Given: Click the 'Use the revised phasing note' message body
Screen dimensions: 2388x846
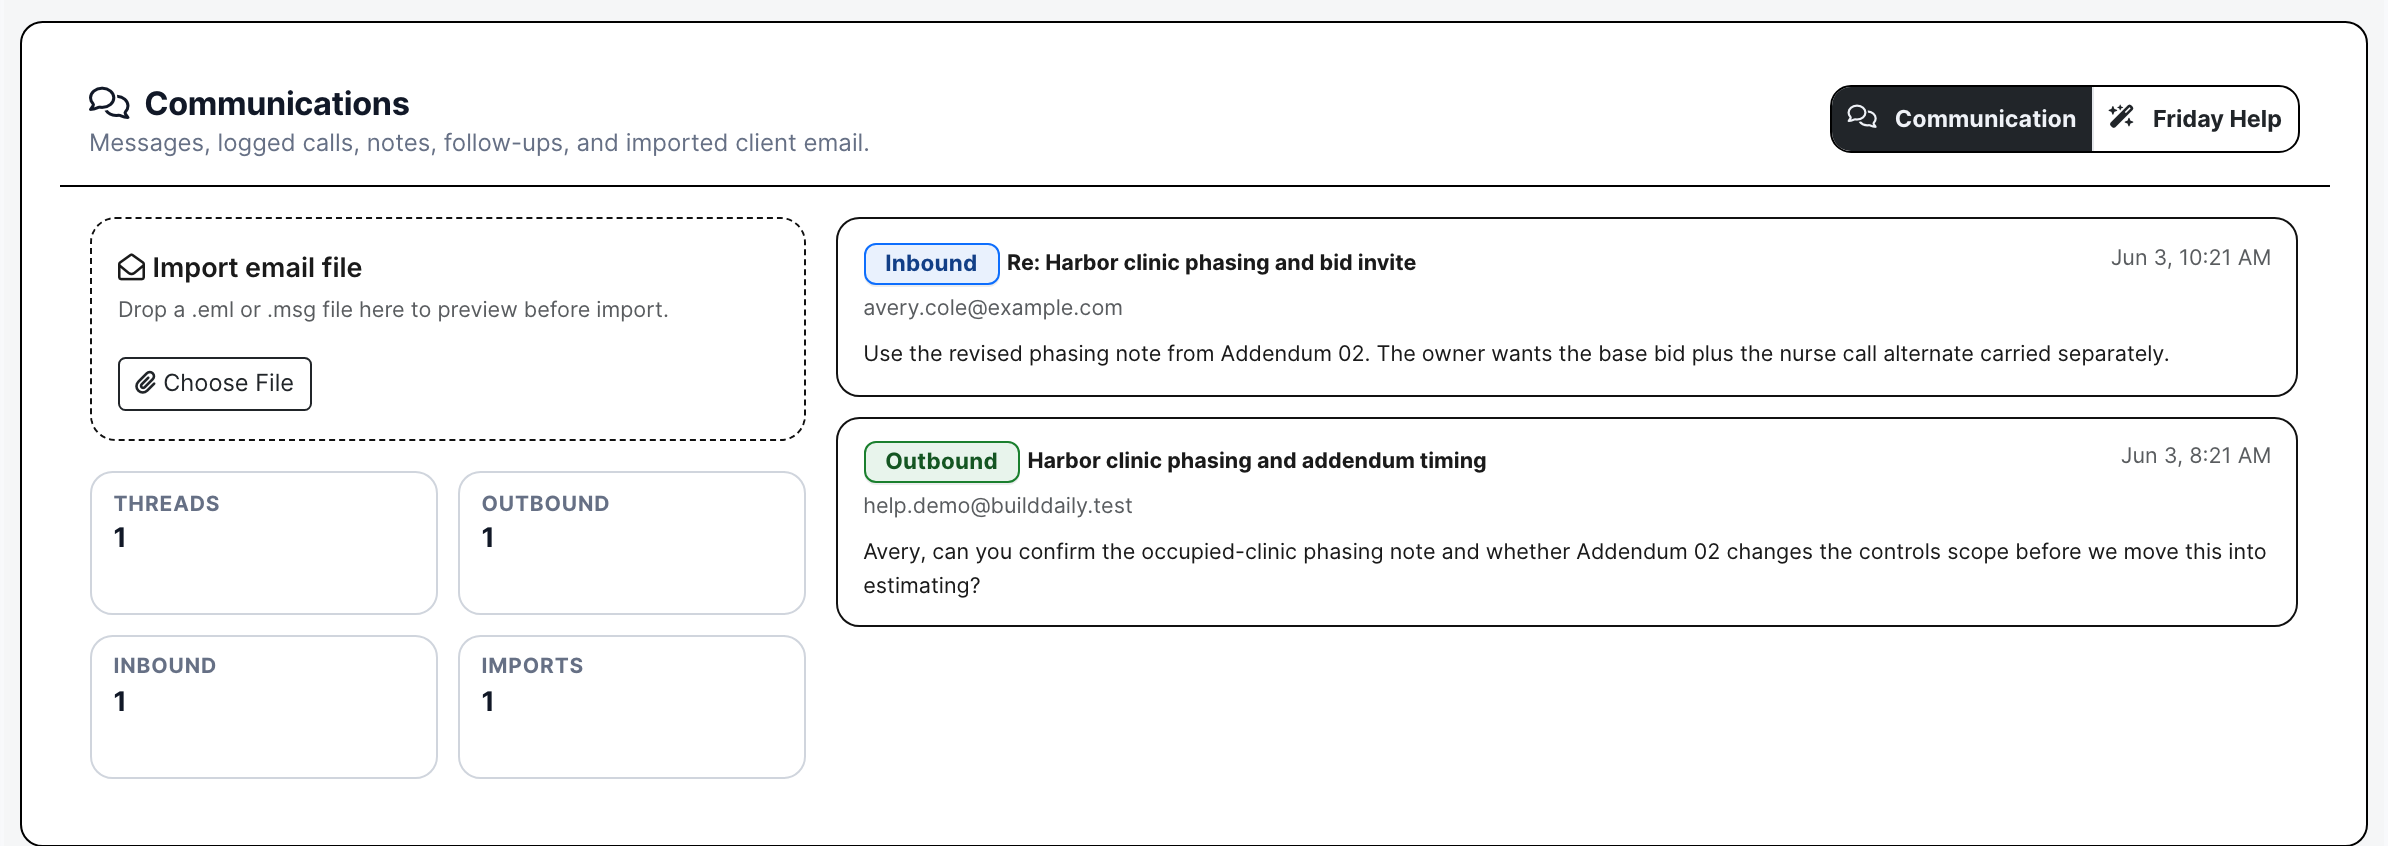Looking at the screenshot, I should (1516, 354).
